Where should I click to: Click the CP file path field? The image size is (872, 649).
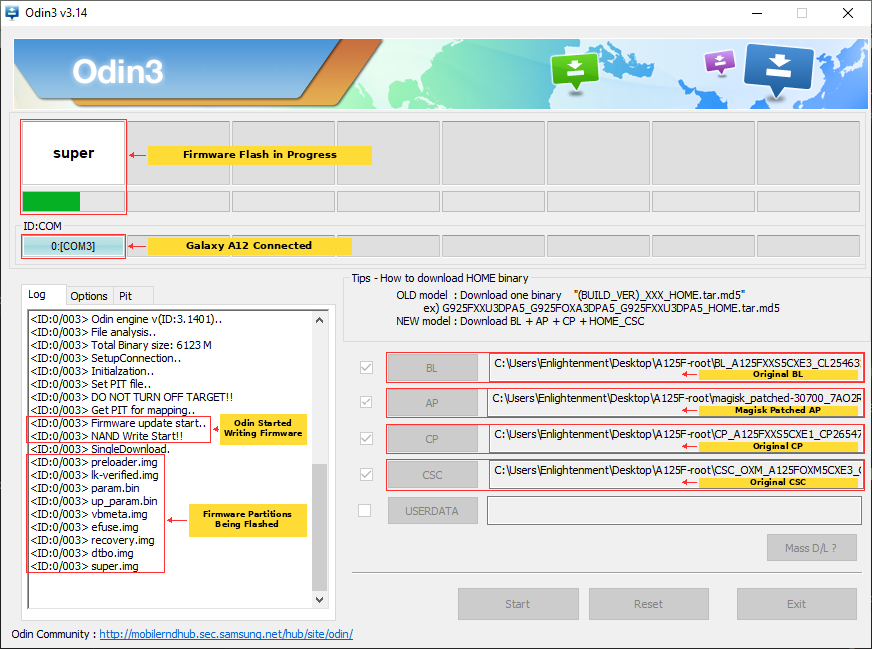pos(676,439)
